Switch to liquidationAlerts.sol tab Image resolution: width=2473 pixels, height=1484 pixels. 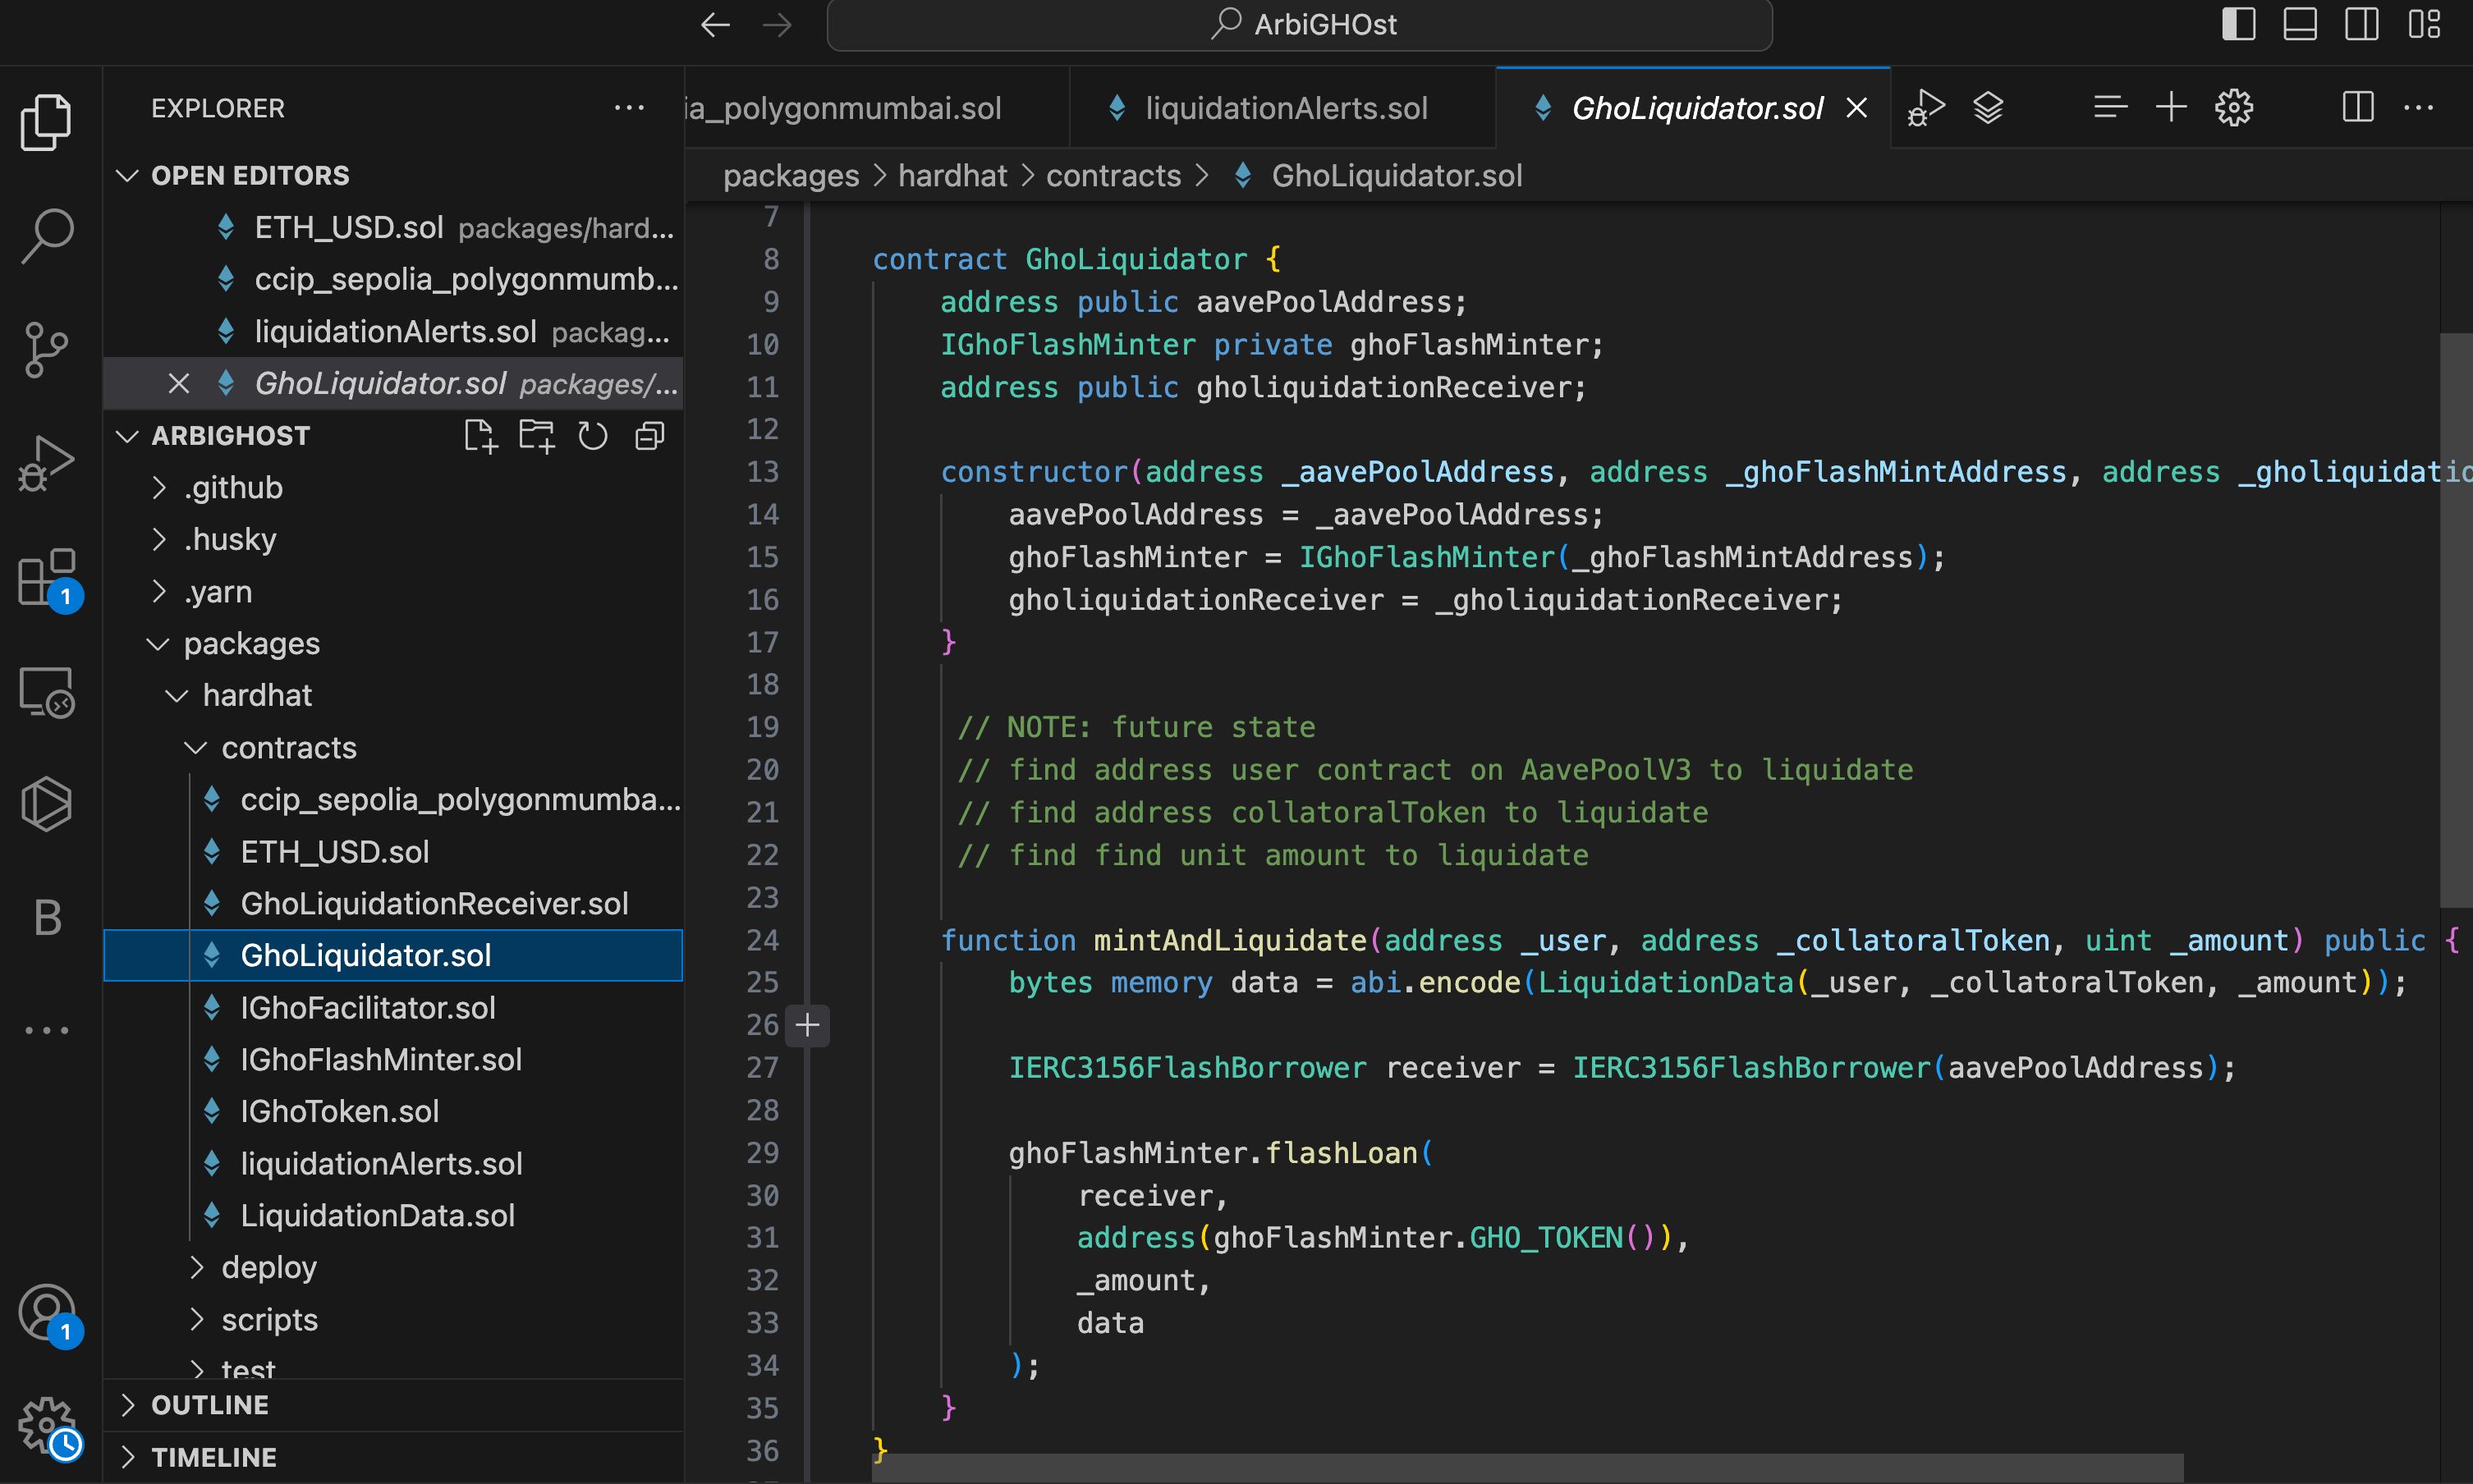tap(1283, 108)
